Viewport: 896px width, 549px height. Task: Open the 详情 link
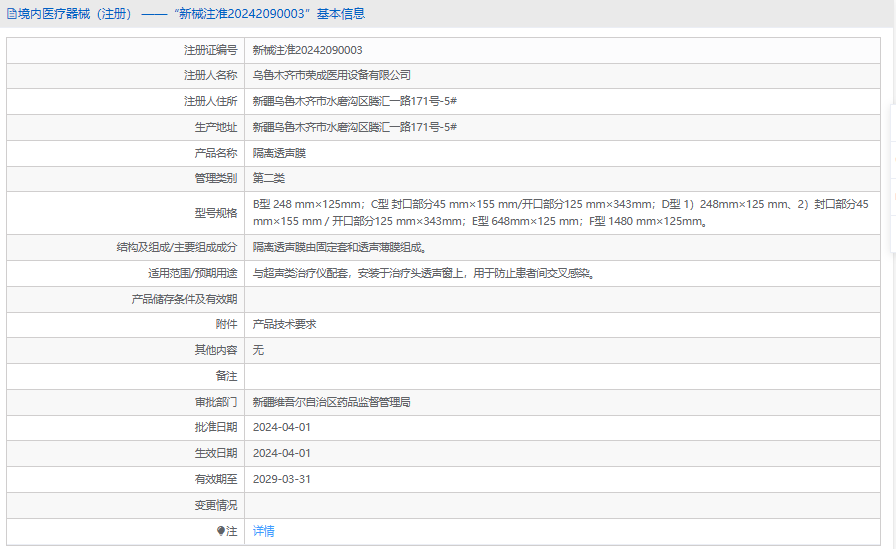pos(263,531)
